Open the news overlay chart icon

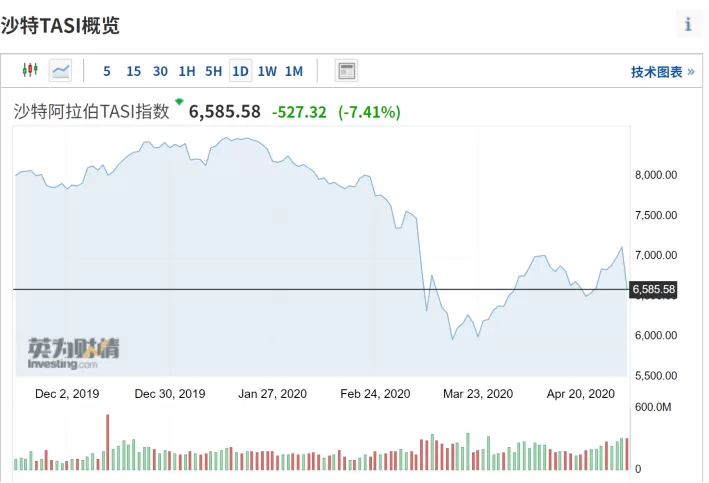346,71
